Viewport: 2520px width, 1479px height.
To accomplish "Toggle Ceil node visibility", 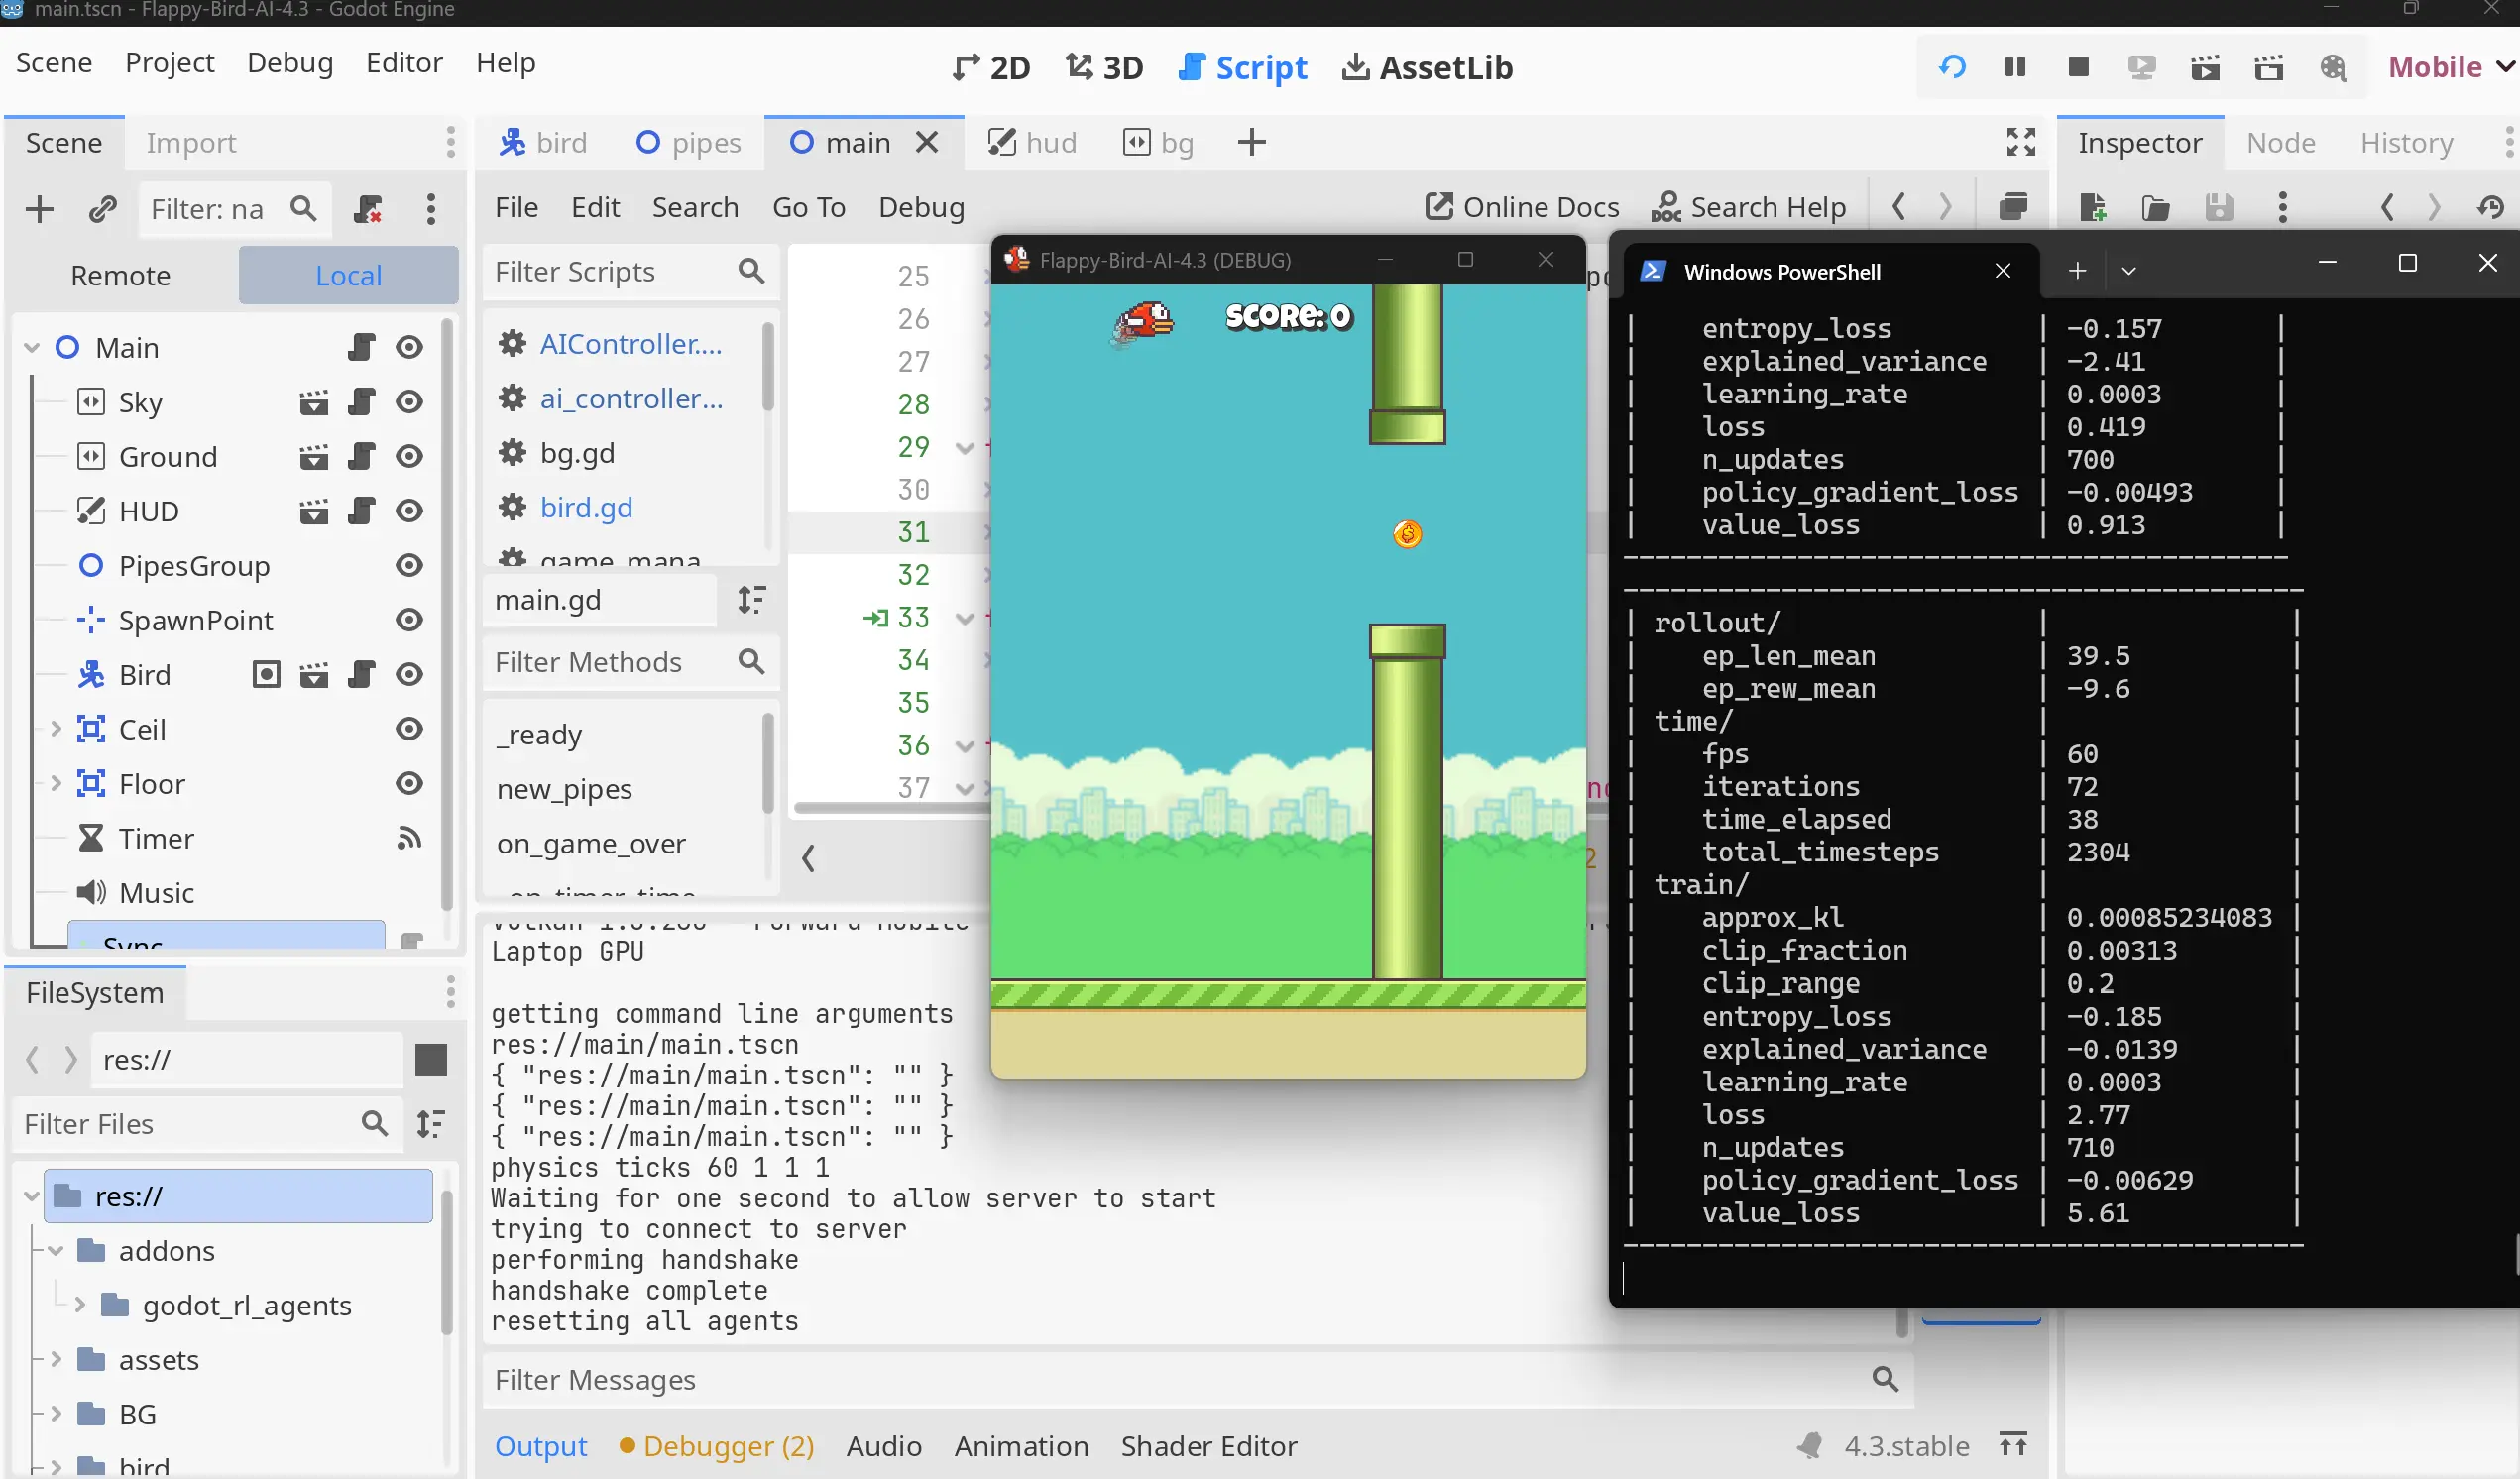I will point(409,729).
